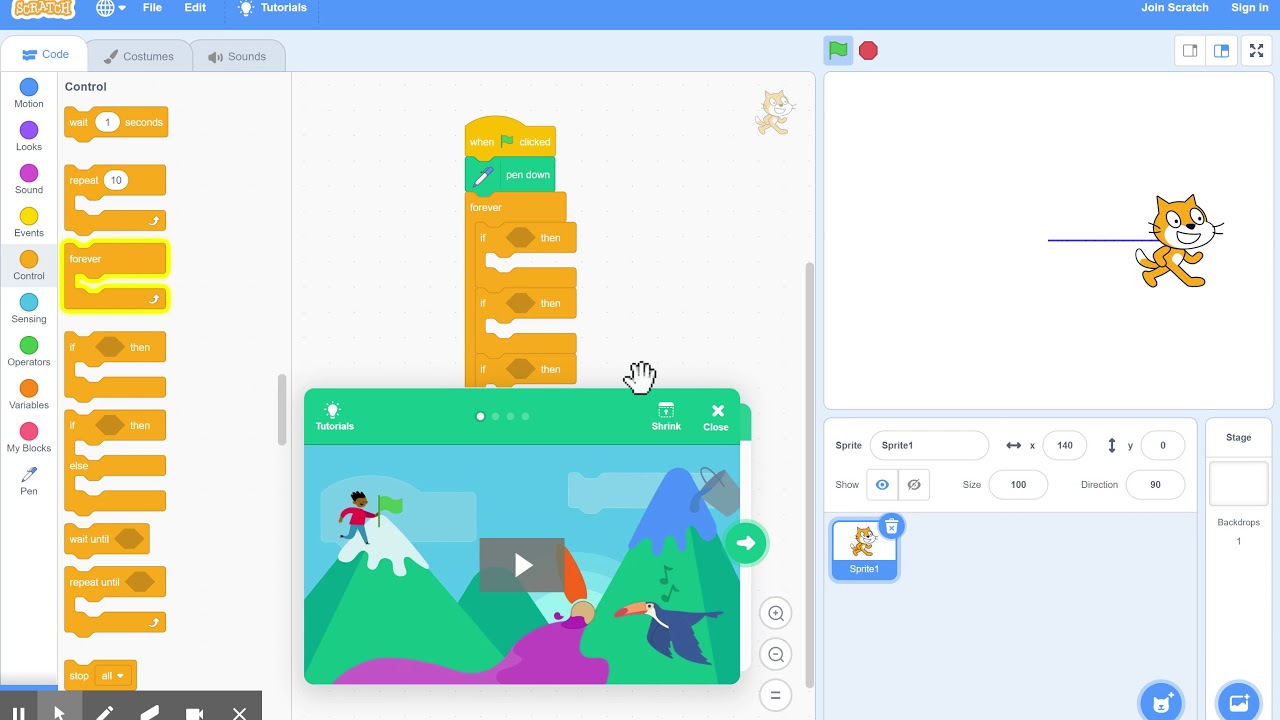Select the Looks block category
Image resolution: width=1280 pixels, height=720 pixels.
tap(29, 137)
